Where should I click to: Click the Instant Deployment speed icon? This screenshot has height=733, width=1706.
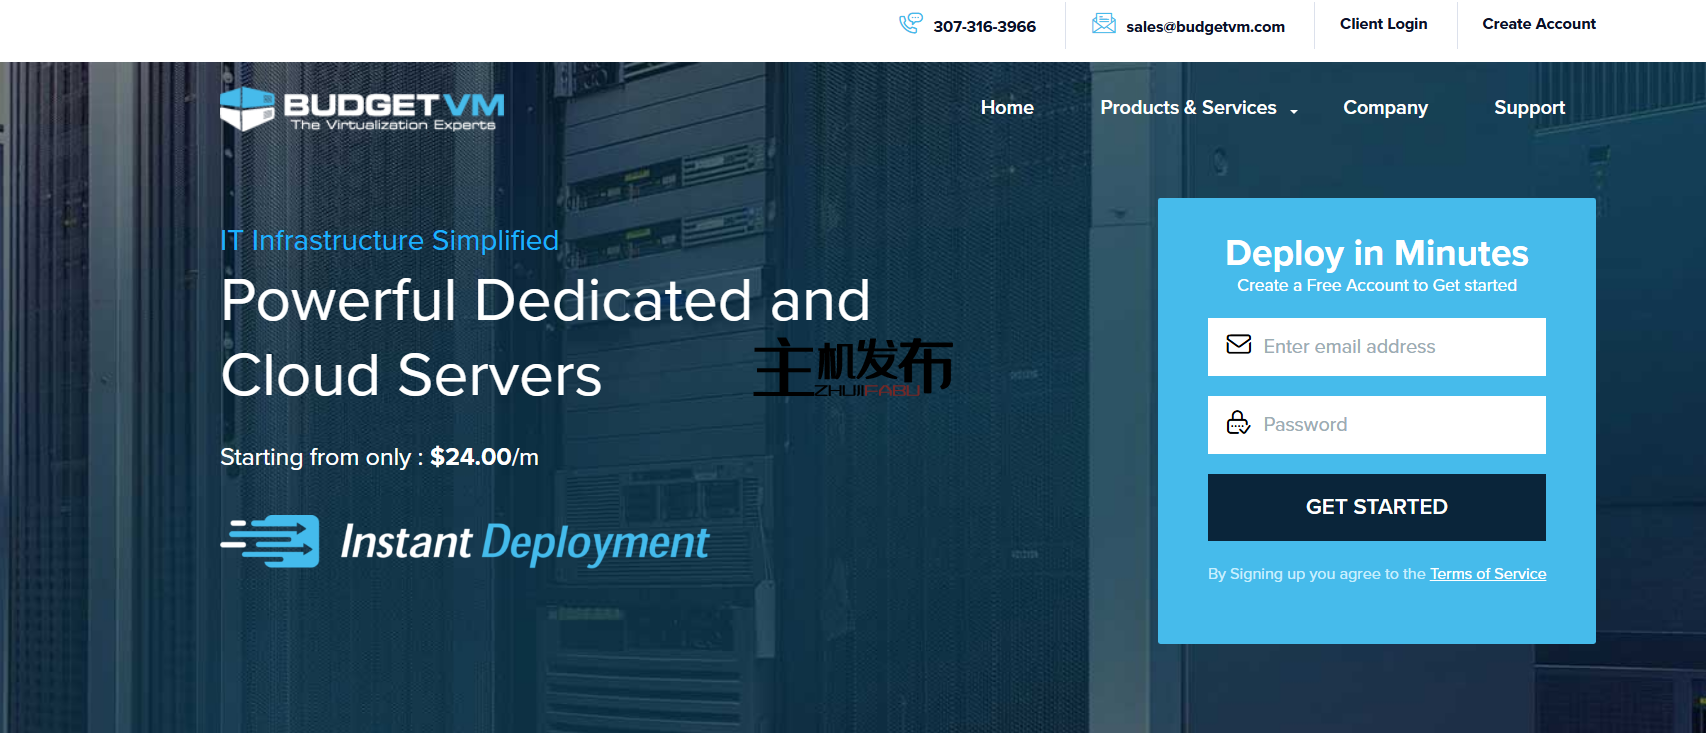[270, 541]
